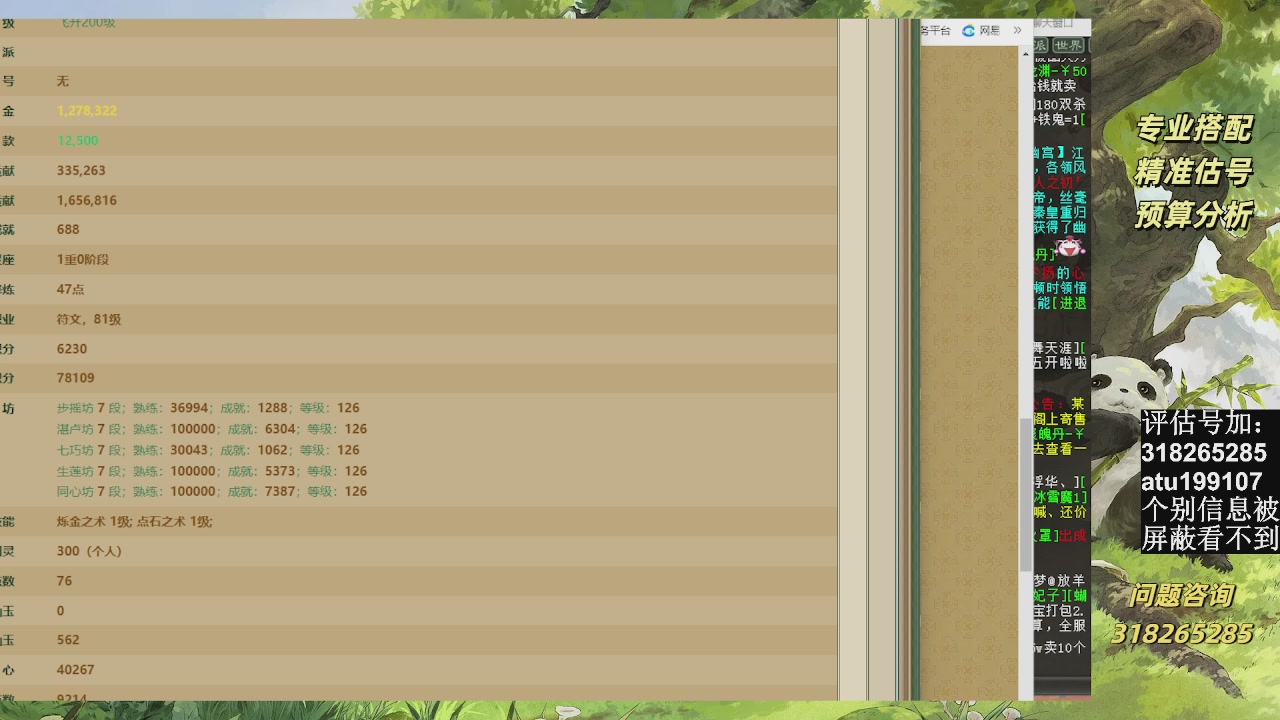Image resolution: width=1280 pixels, height=720 pixels.
Task: Click the value 40267
Action: tap(76, 670)
